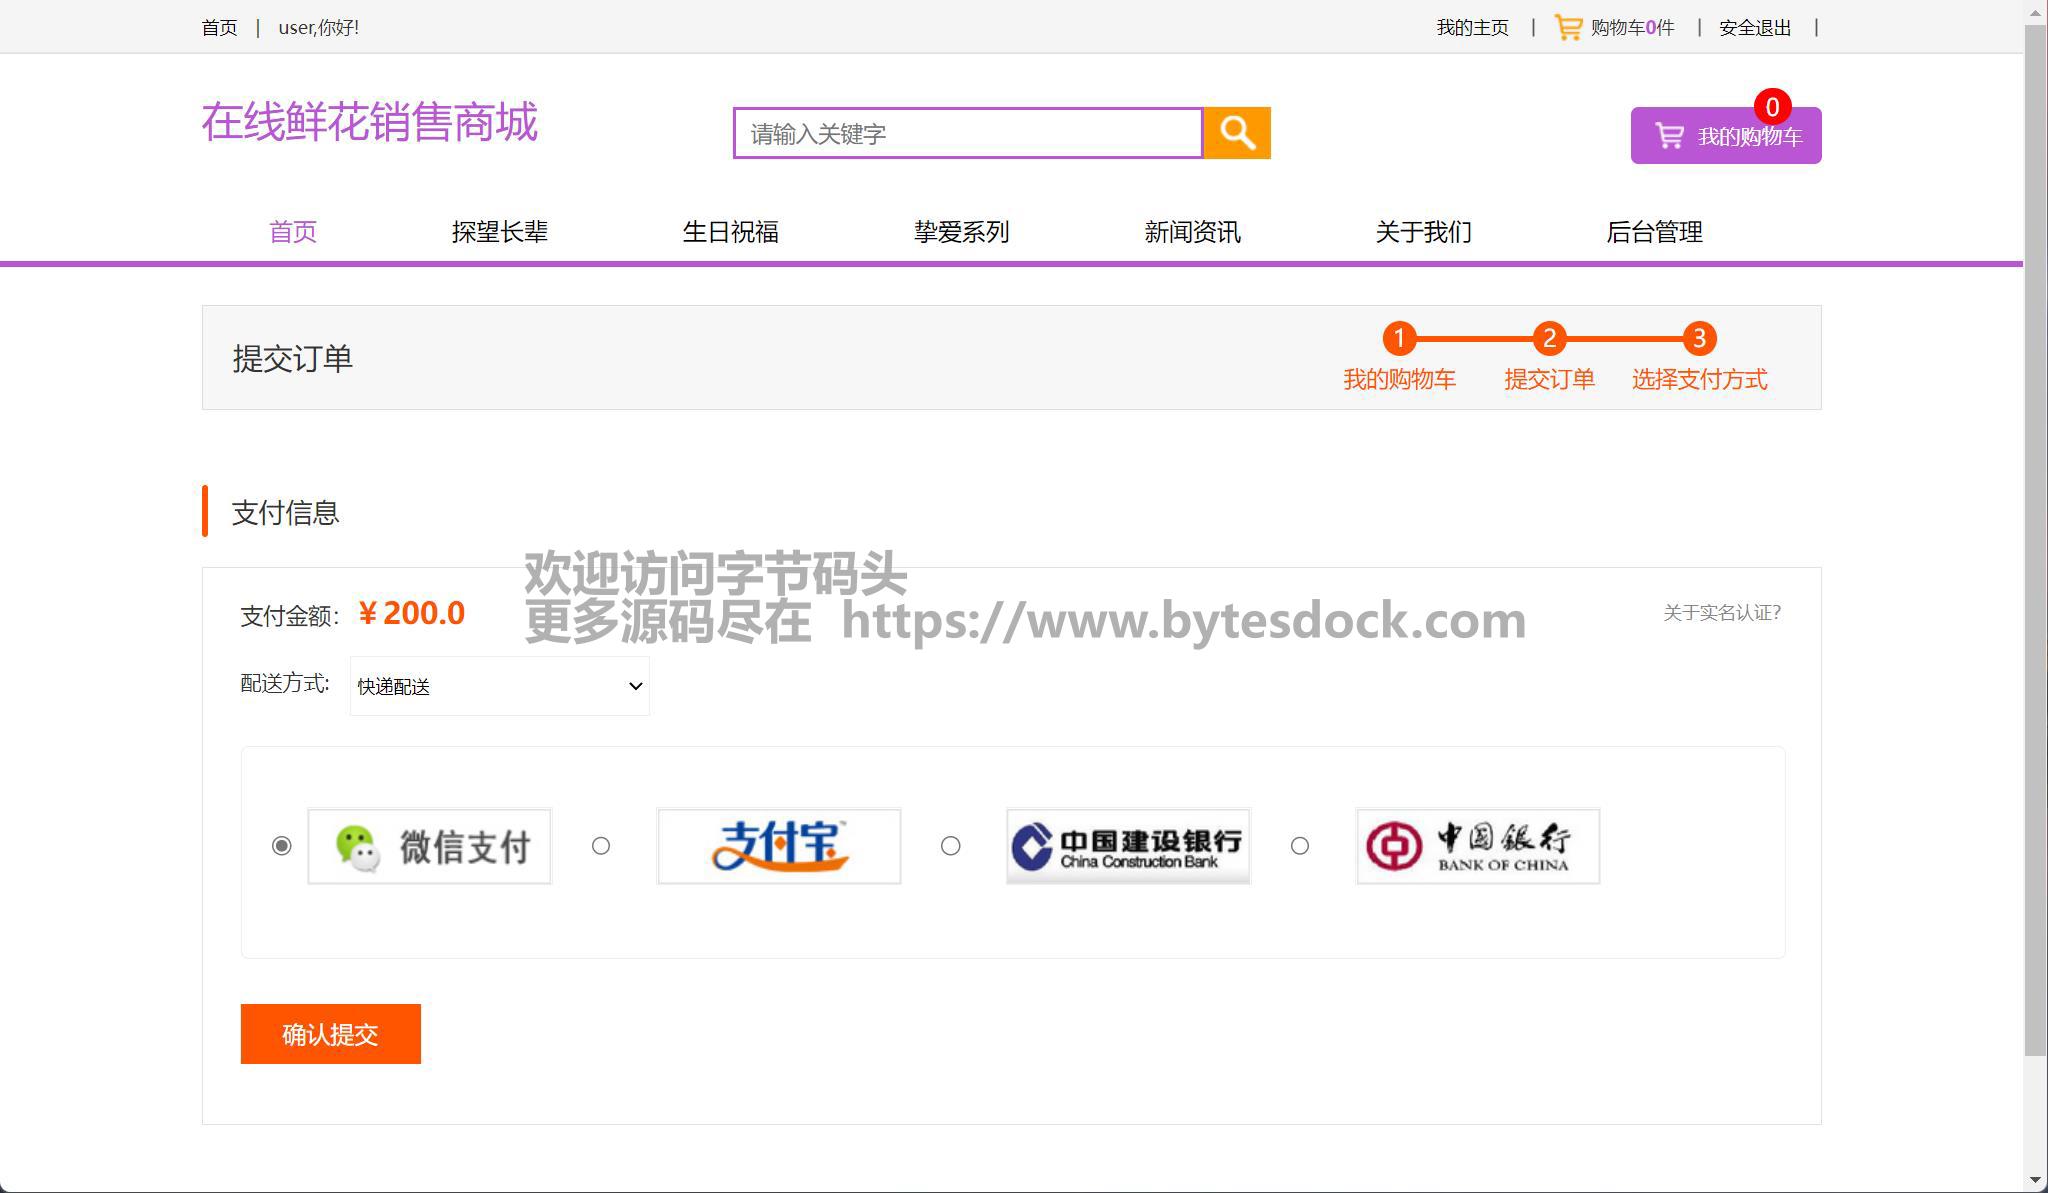Select the Bank of China radio button
The width and height of the screenshot is (2048, 1193).
pos(1300,846)
